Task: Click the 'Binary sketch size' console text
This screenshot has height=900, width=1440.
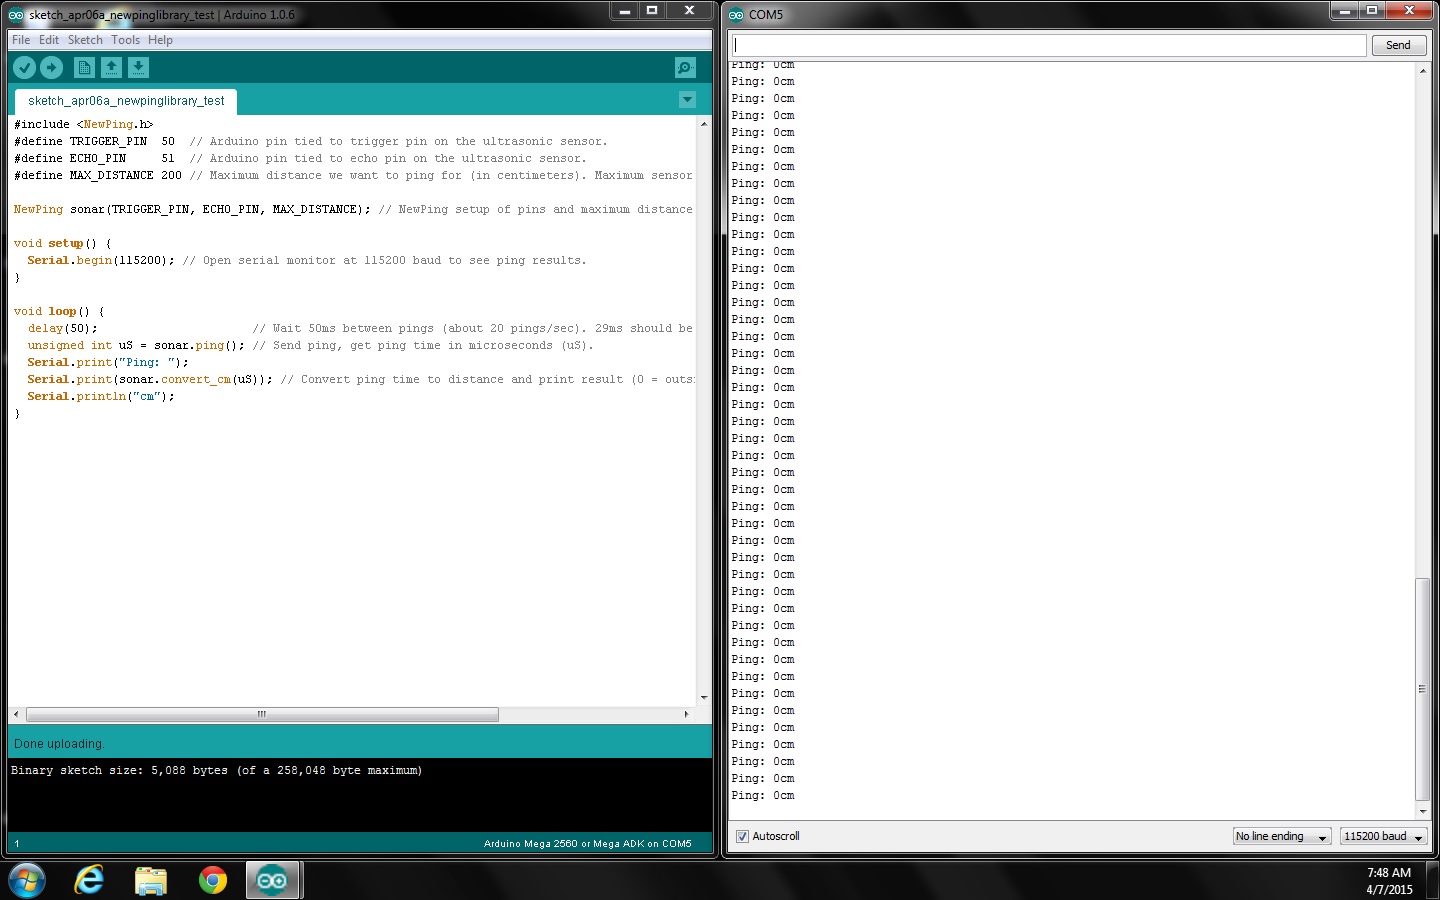Action: pos(216,771)
